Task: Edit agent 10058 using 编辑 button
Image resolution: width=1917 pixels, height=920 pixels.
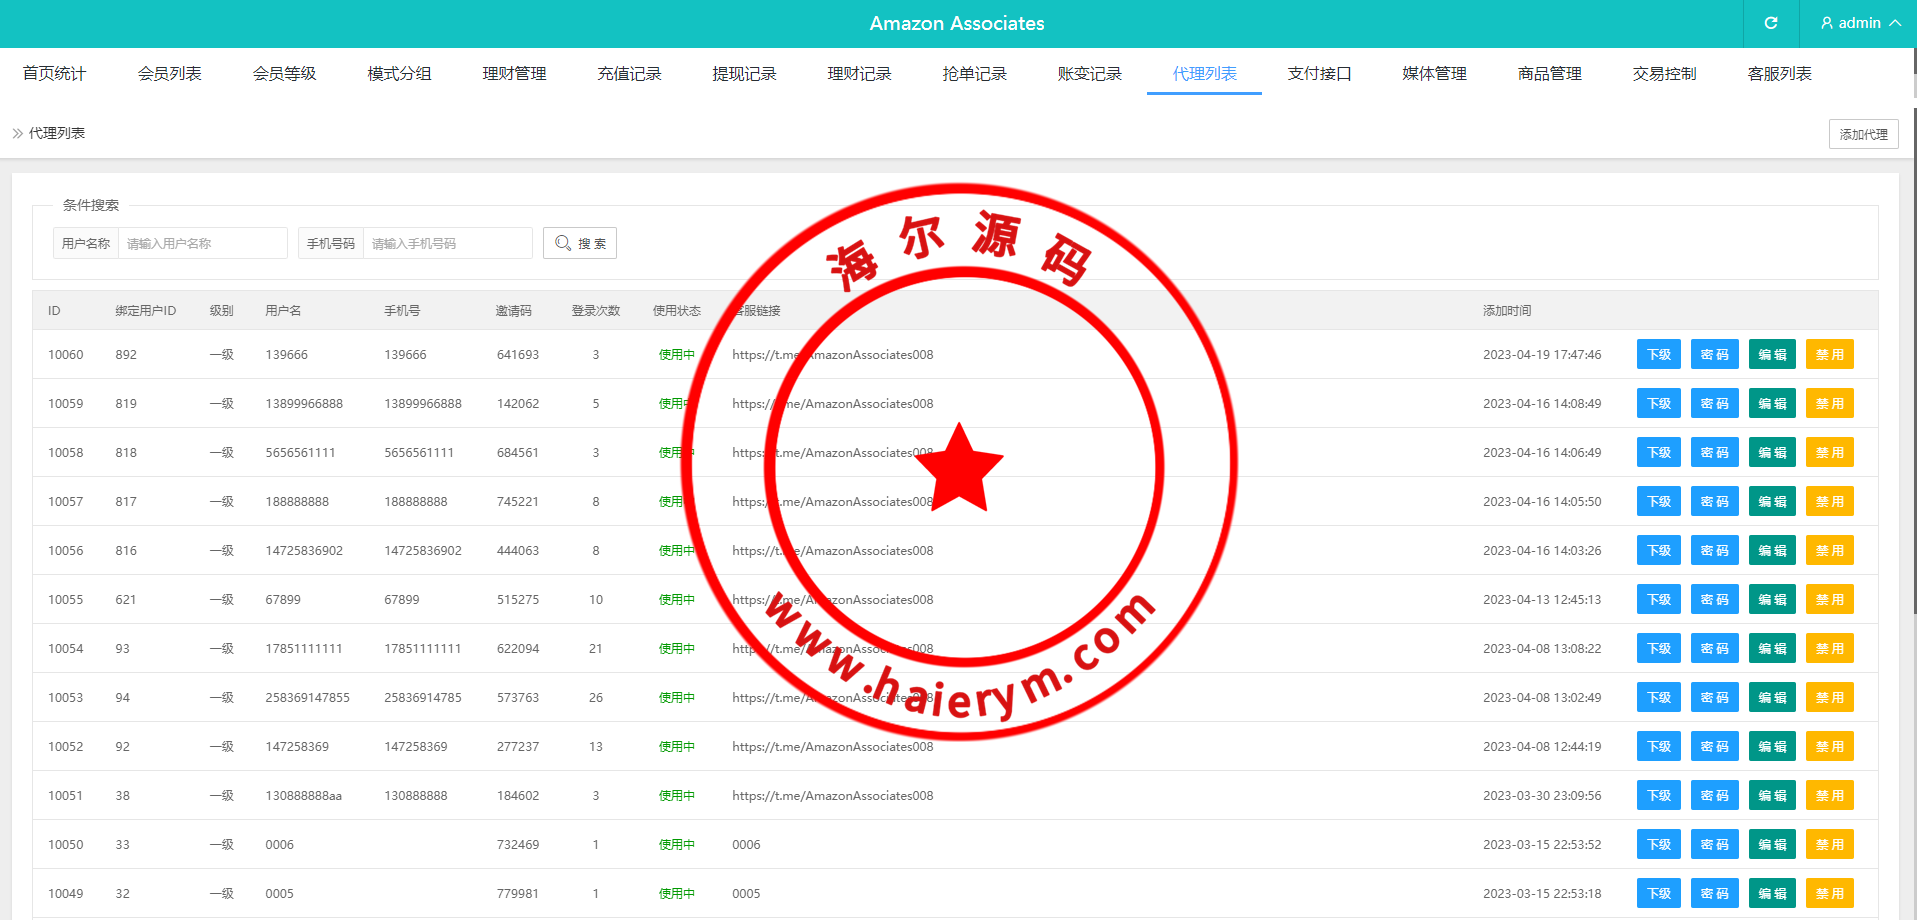Action: [x=1771, y=453]
